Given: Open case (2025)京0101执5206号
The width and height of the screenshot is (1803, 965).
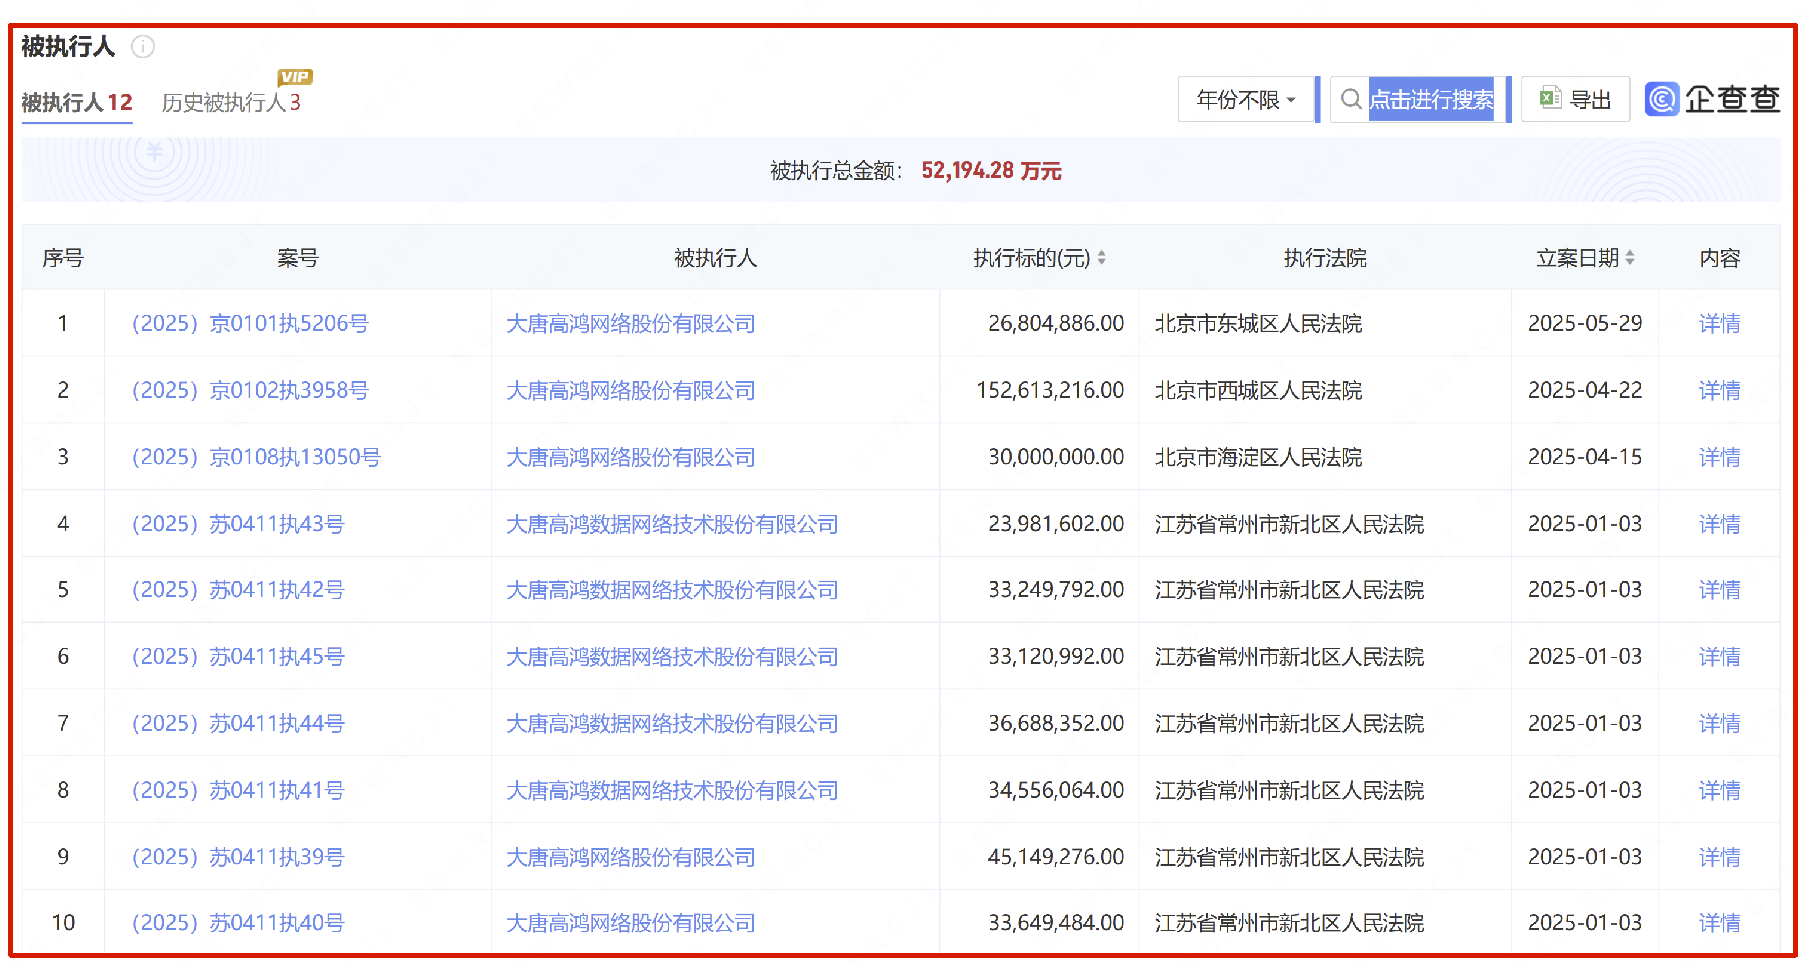Looking at the screenshot, I should [250, 324].
